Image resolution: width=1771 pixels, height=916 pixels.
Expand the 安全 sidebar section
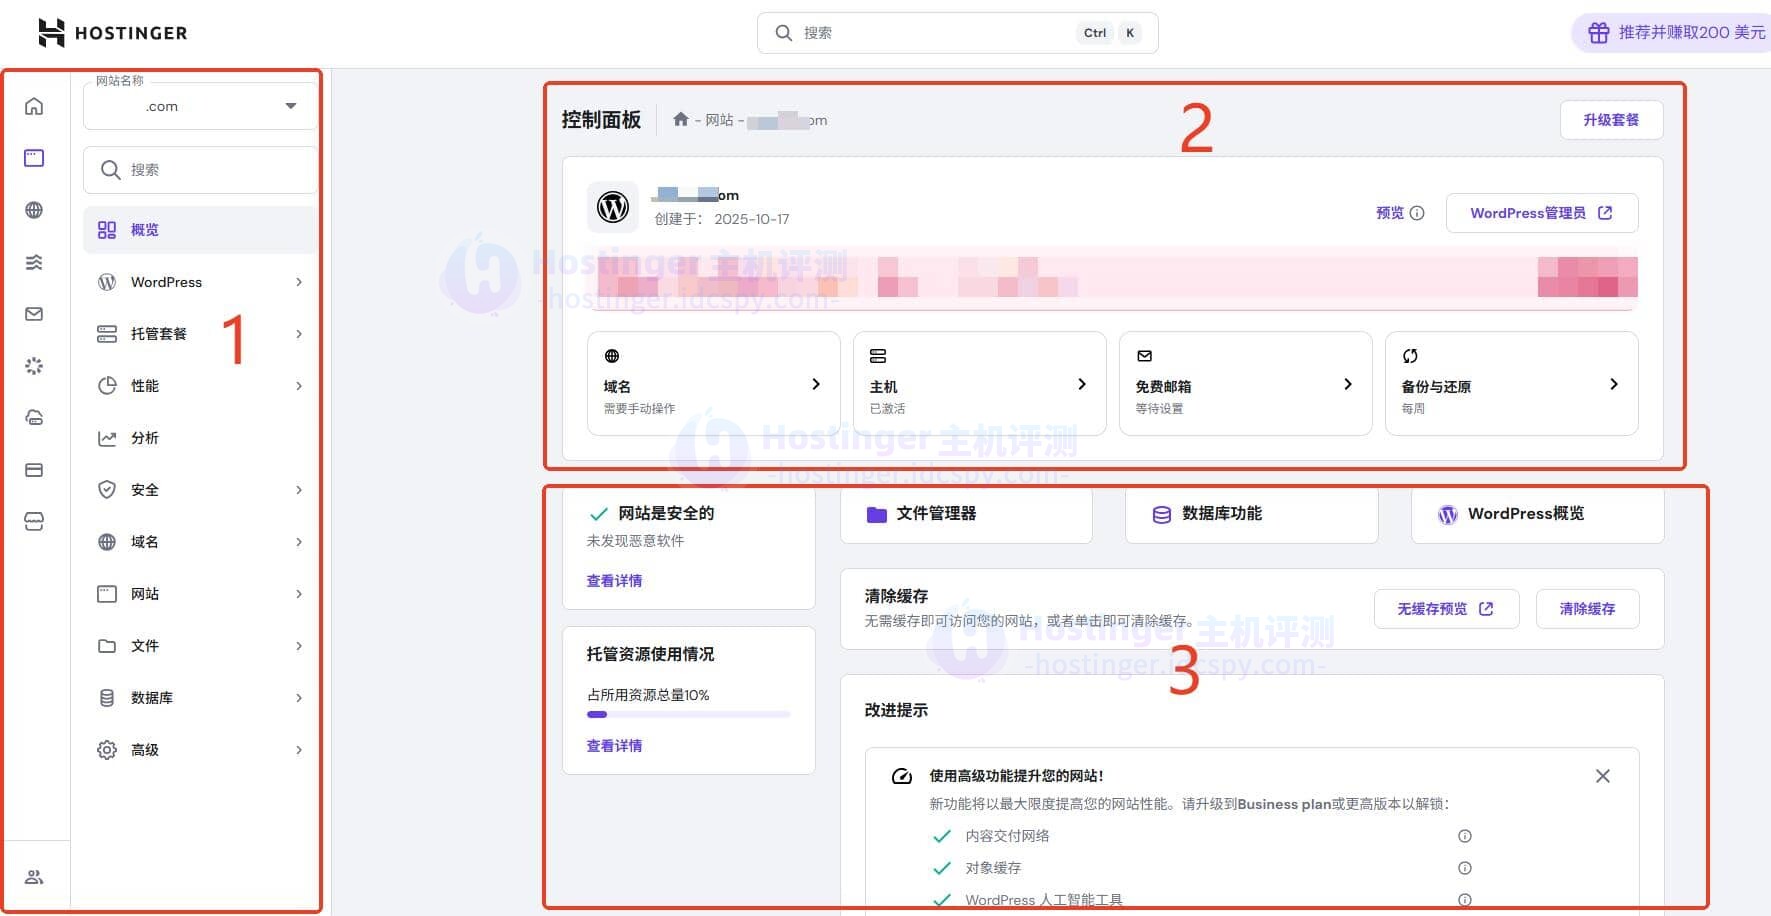click(x=200, y=490)
